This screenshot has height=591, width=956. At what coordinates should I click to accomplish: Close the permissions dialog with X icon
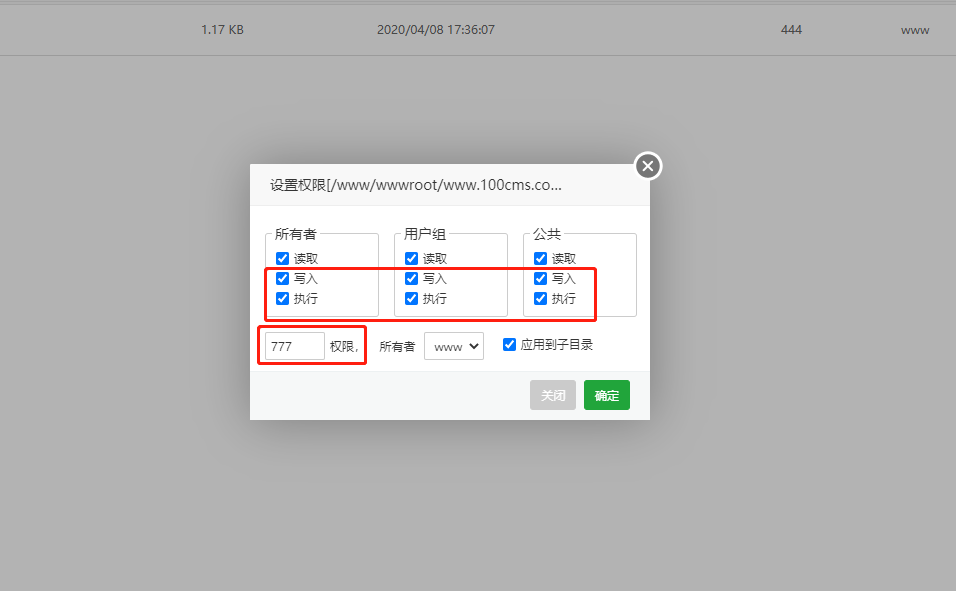click(x=648, y=166)
